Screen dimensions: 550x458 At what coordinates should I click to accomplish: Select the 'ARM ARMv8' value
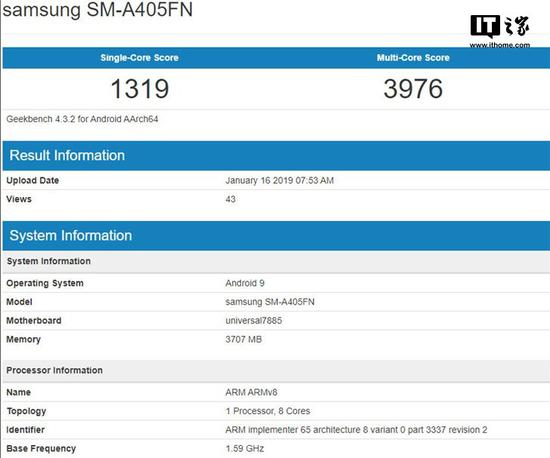click(x=251, y=392)
